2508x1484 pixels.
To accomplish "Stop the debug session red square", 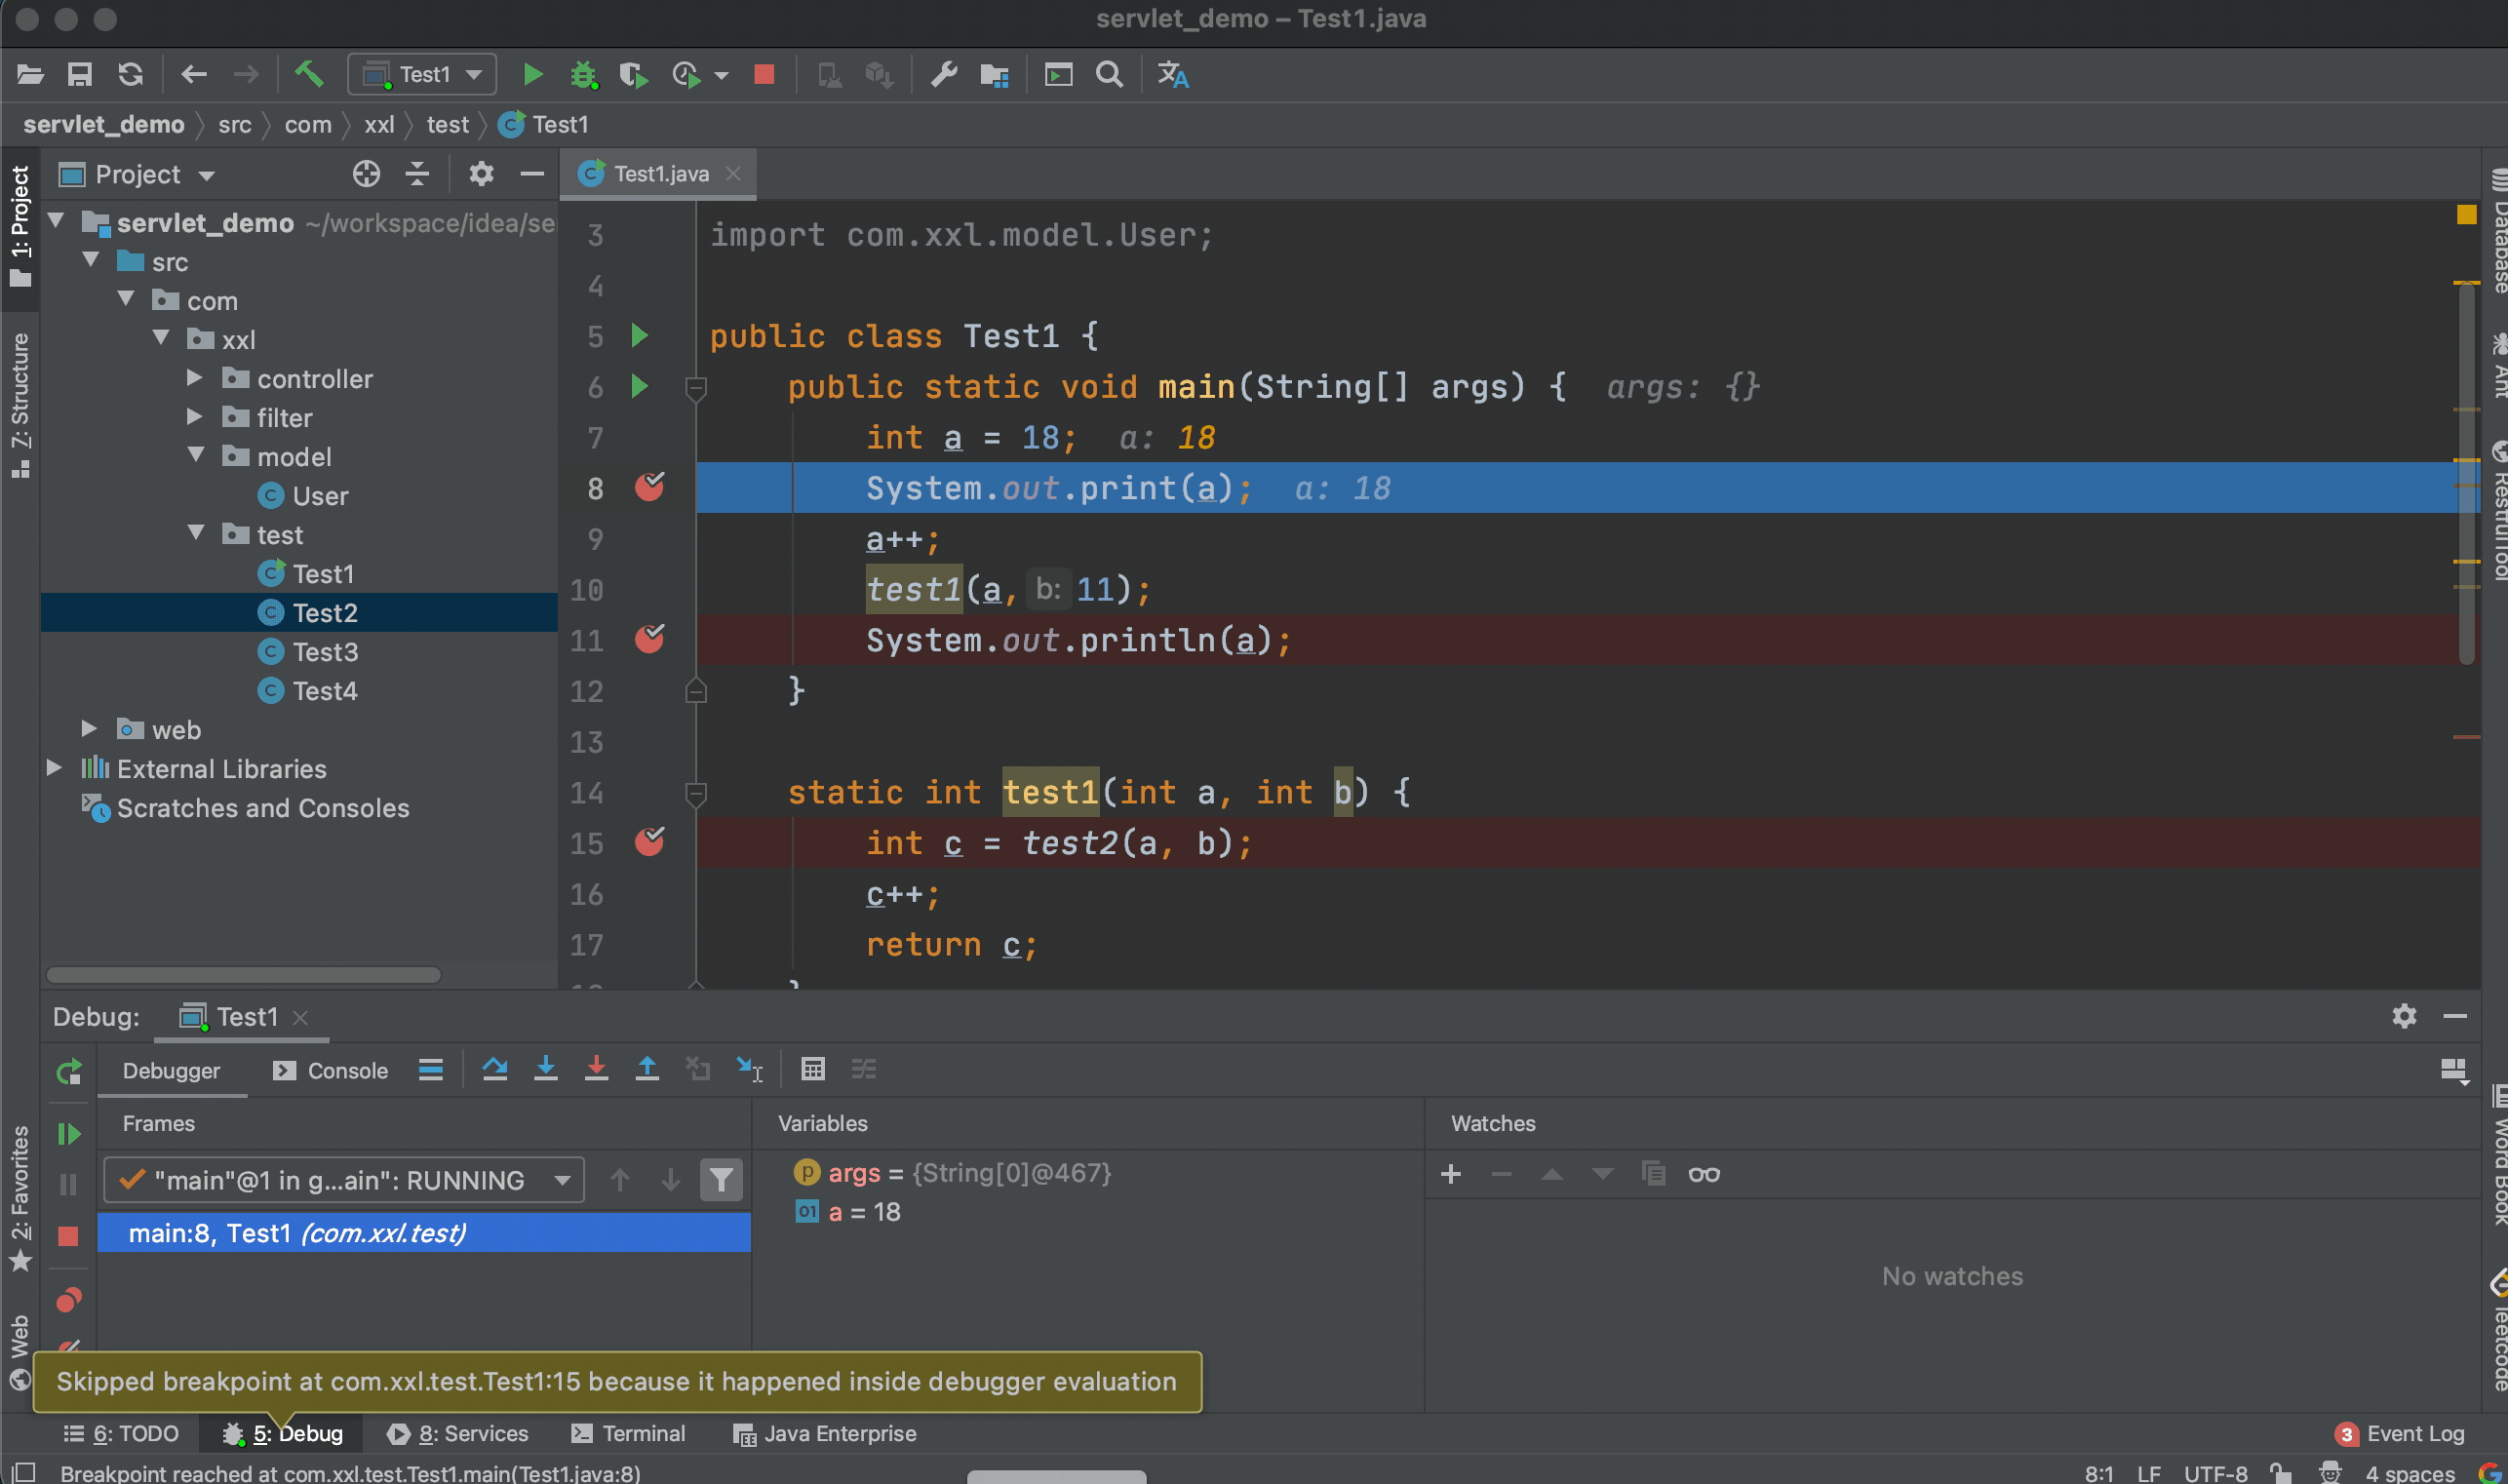I will tap(68, 1237).
